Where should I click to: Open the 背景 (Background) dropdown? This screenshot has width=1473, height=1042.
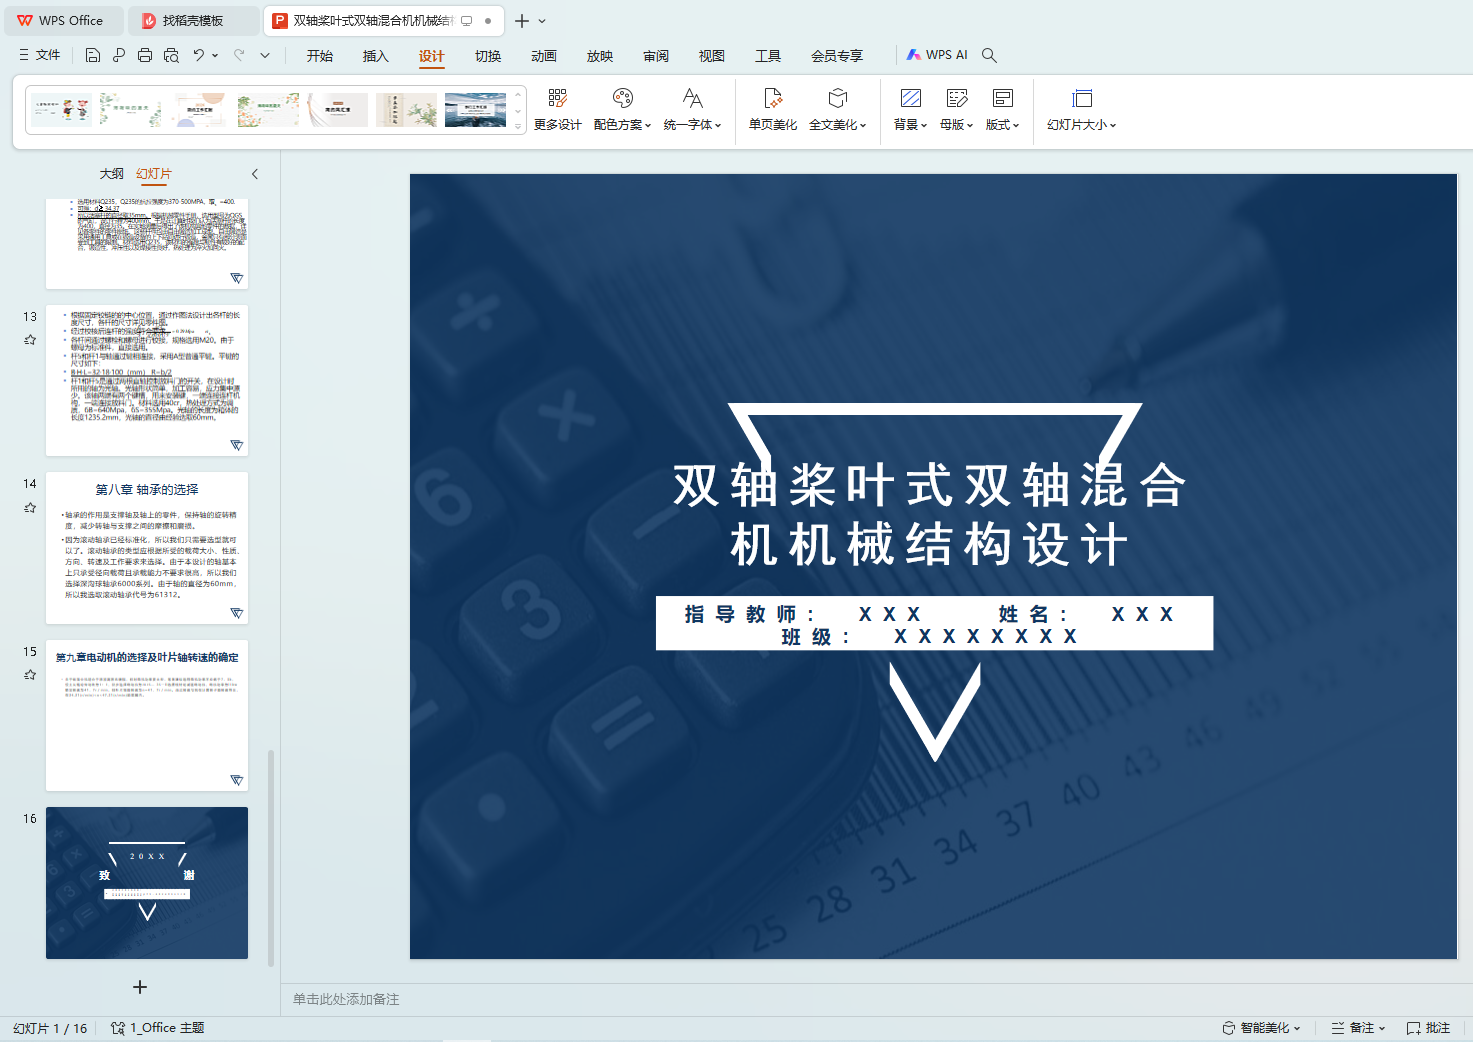pyautogui.click(x=910, y=110)
